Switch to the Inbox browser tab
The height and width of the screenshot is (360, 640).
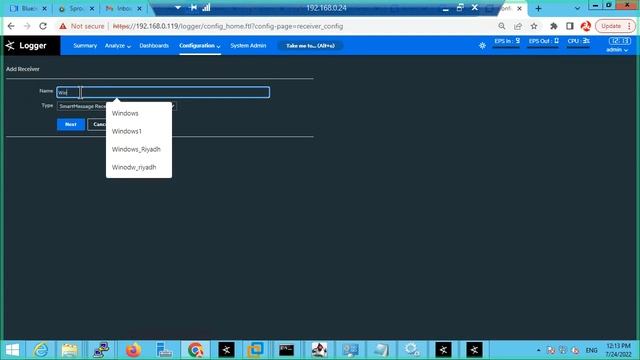tap(123, 8)
